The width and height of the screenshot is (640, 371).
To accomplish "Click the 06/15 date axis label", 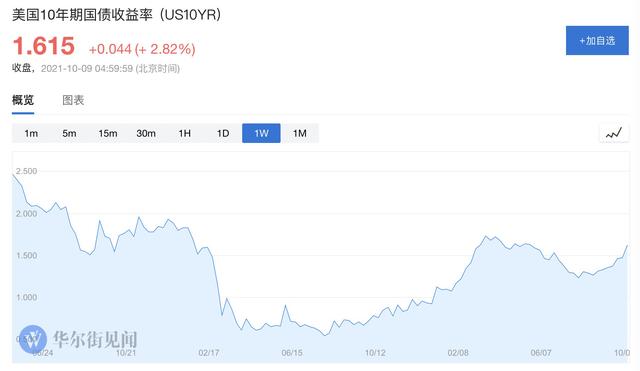I will coord(292,353).
